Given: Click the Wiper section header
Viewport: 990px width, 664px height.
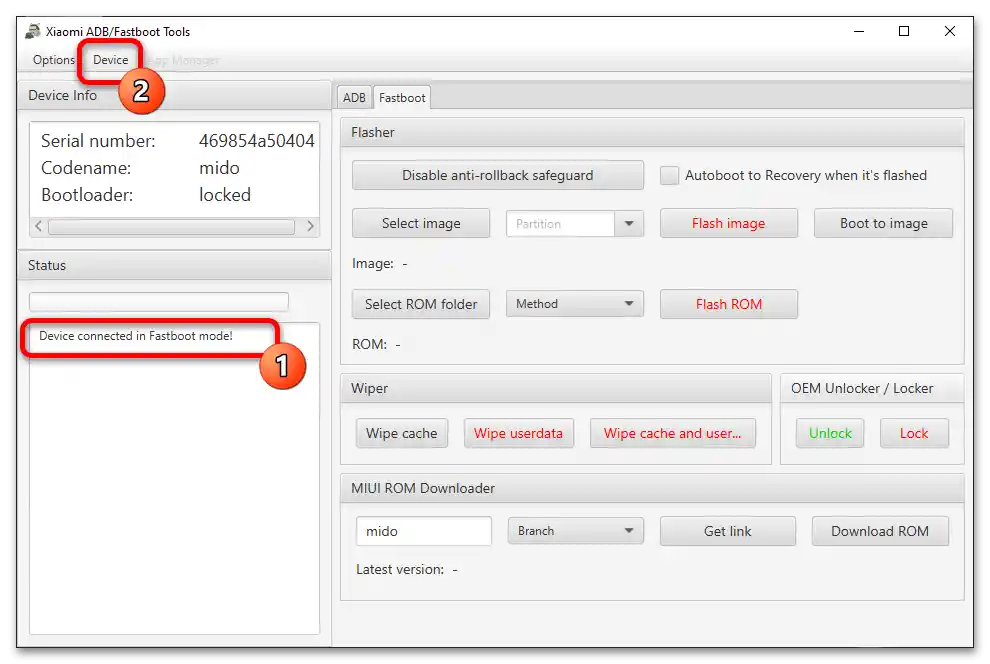Looking at the screenshot, I should point(556,388).
